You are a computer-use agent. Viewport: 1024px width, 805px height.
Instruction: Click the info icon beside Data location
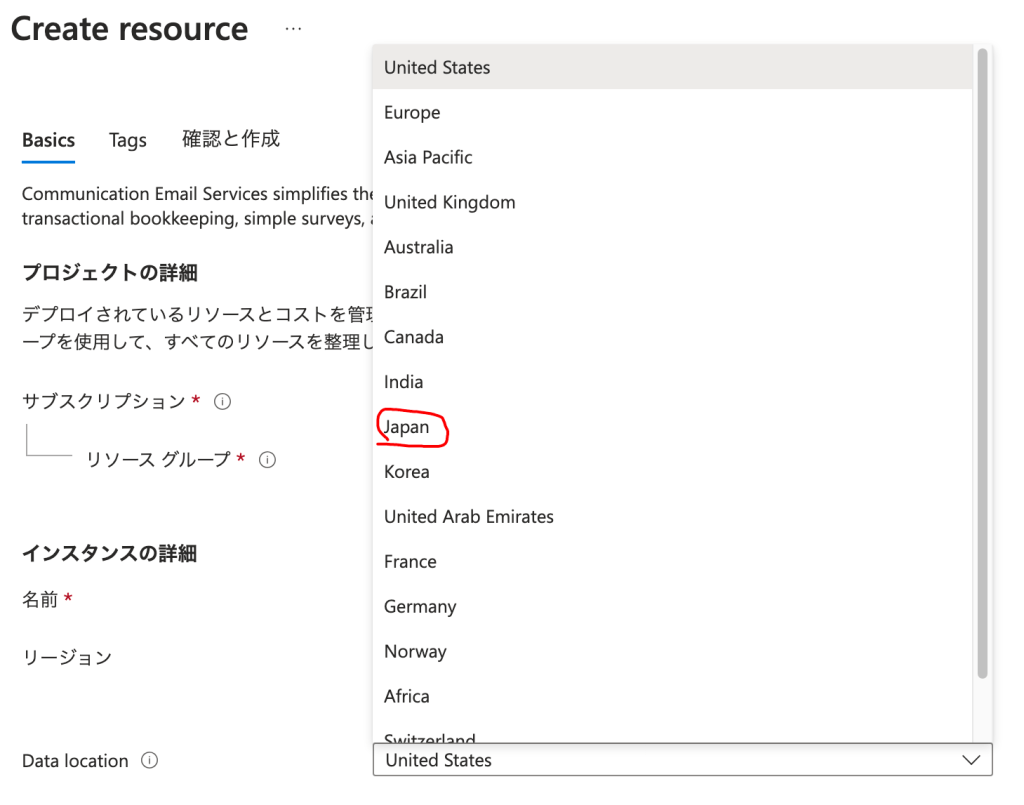[149, 760]
